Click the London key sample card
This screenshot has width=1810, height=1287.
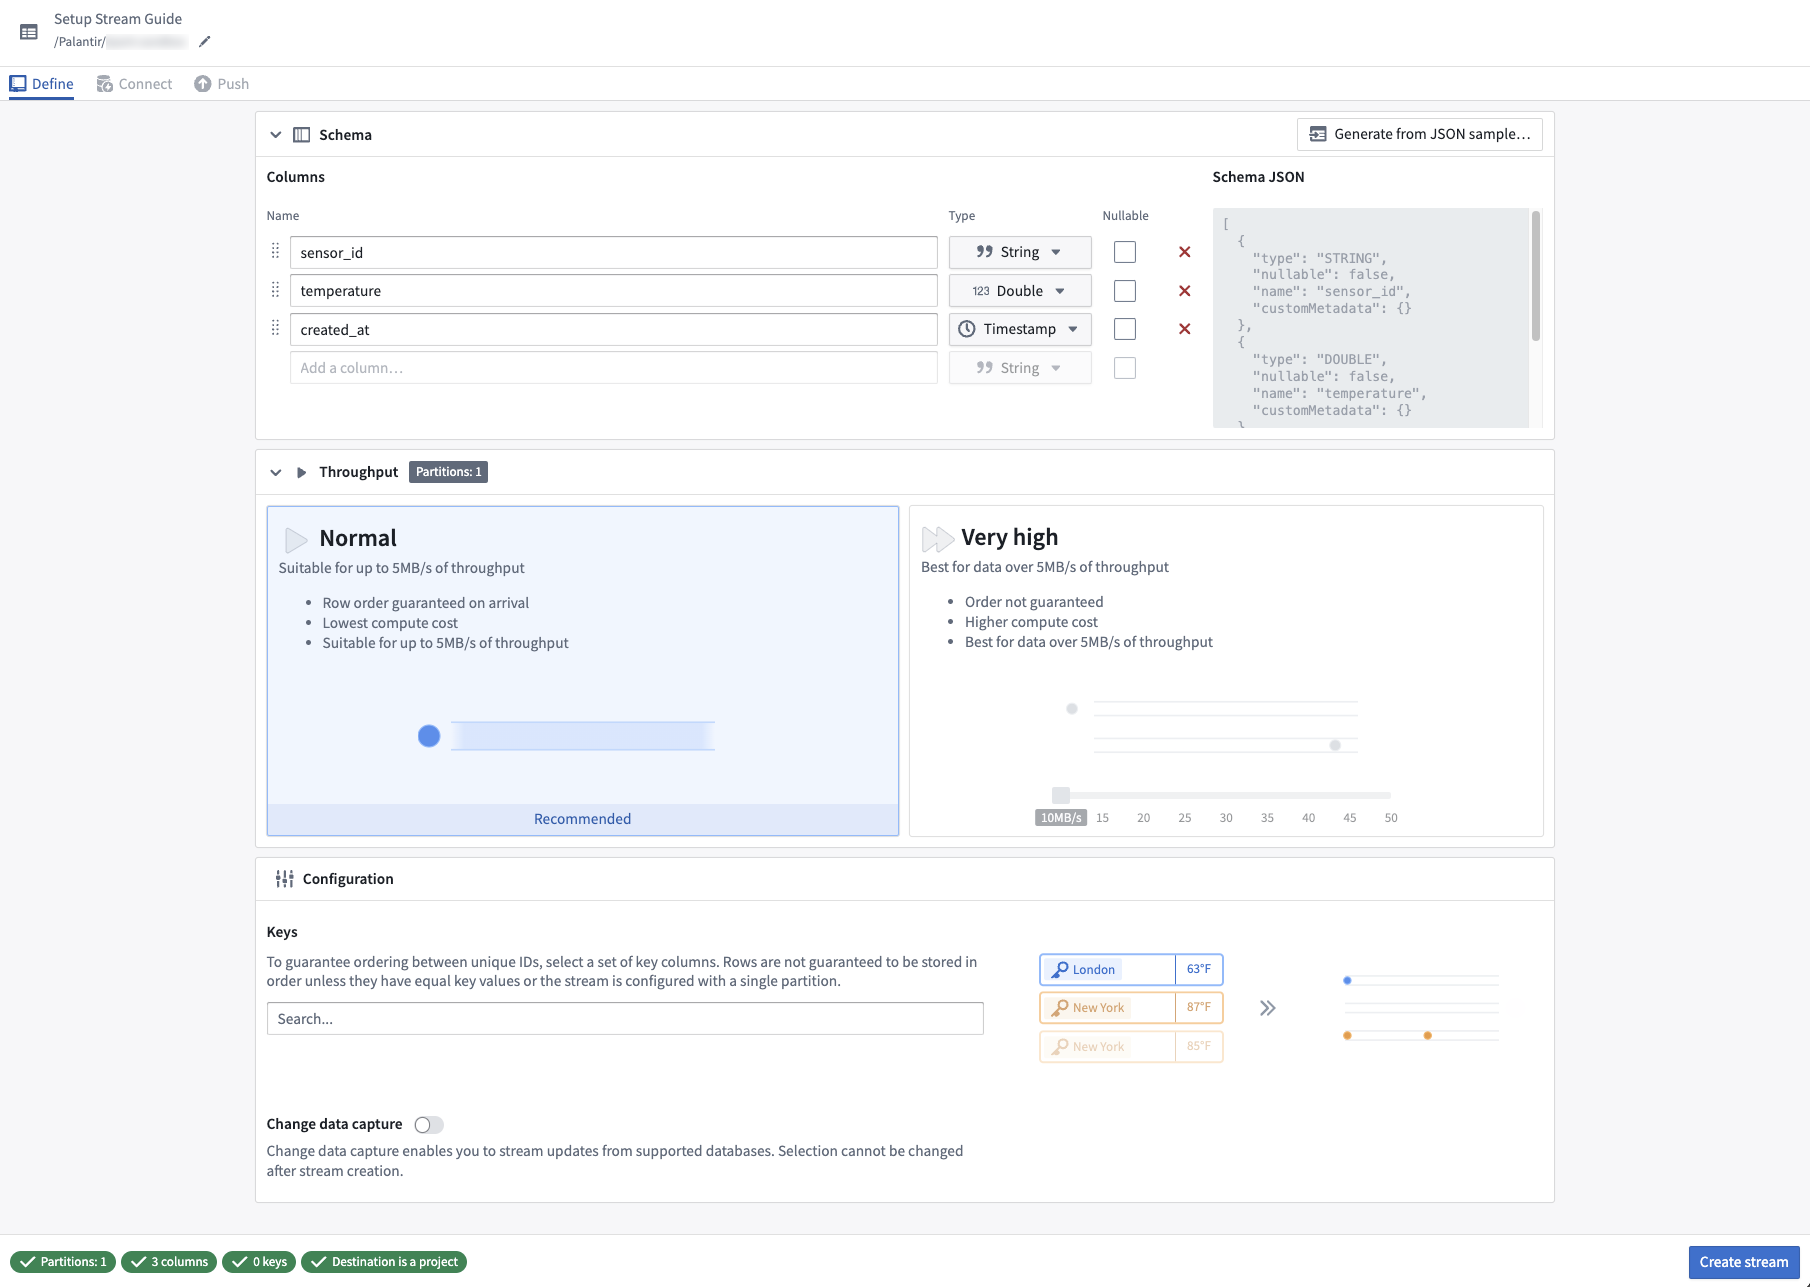(x=1131, y=969)
